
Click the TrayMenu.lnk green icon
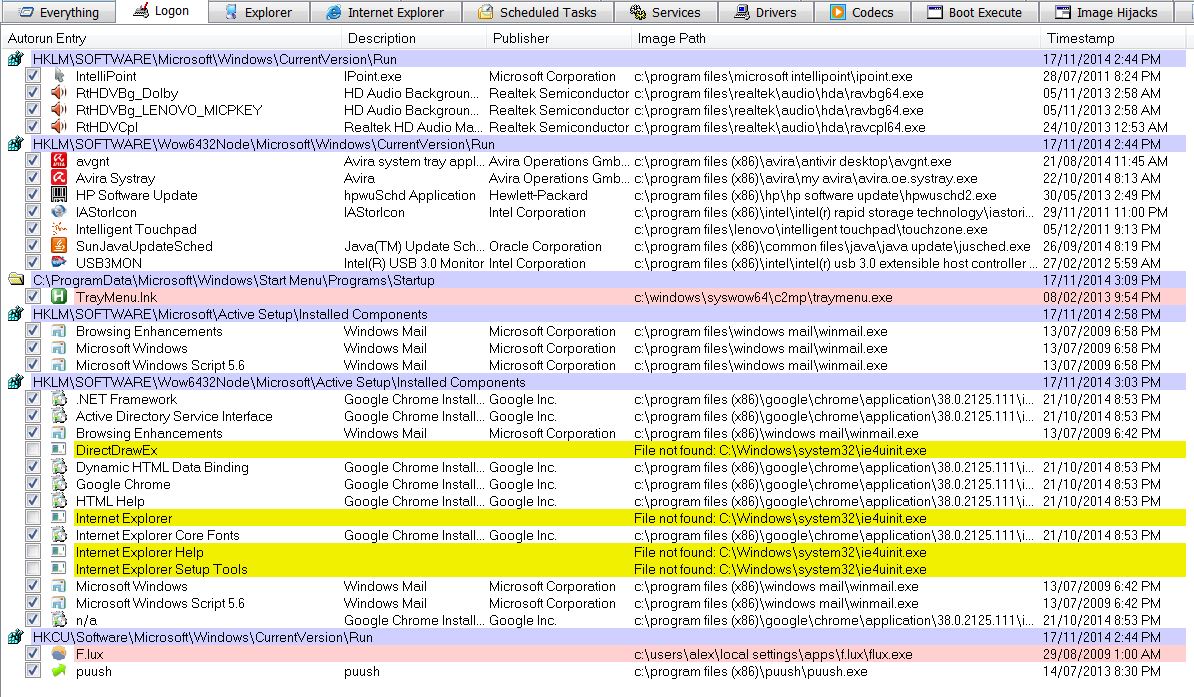[59, 297]
